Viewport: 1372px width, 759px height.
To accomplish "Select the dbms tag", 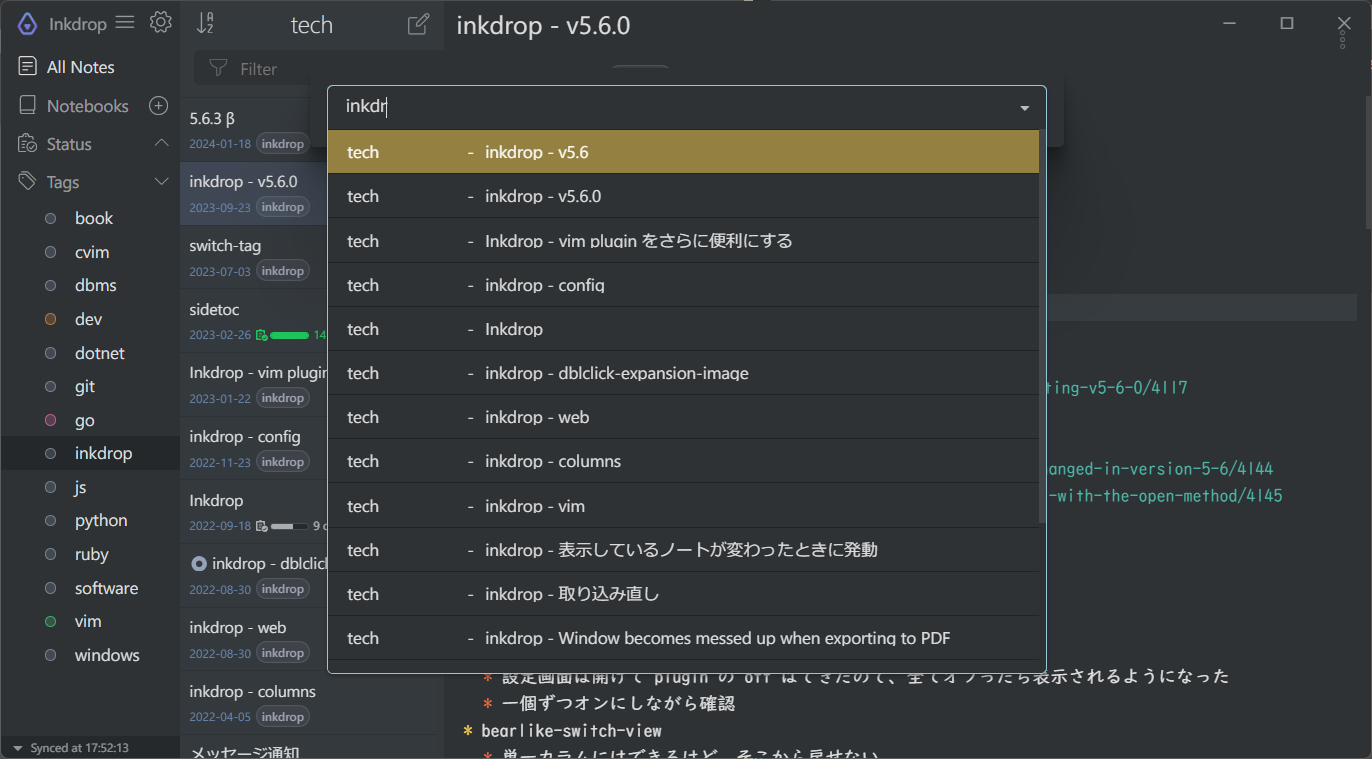I will pyautogui.click(x=91, y=285).
